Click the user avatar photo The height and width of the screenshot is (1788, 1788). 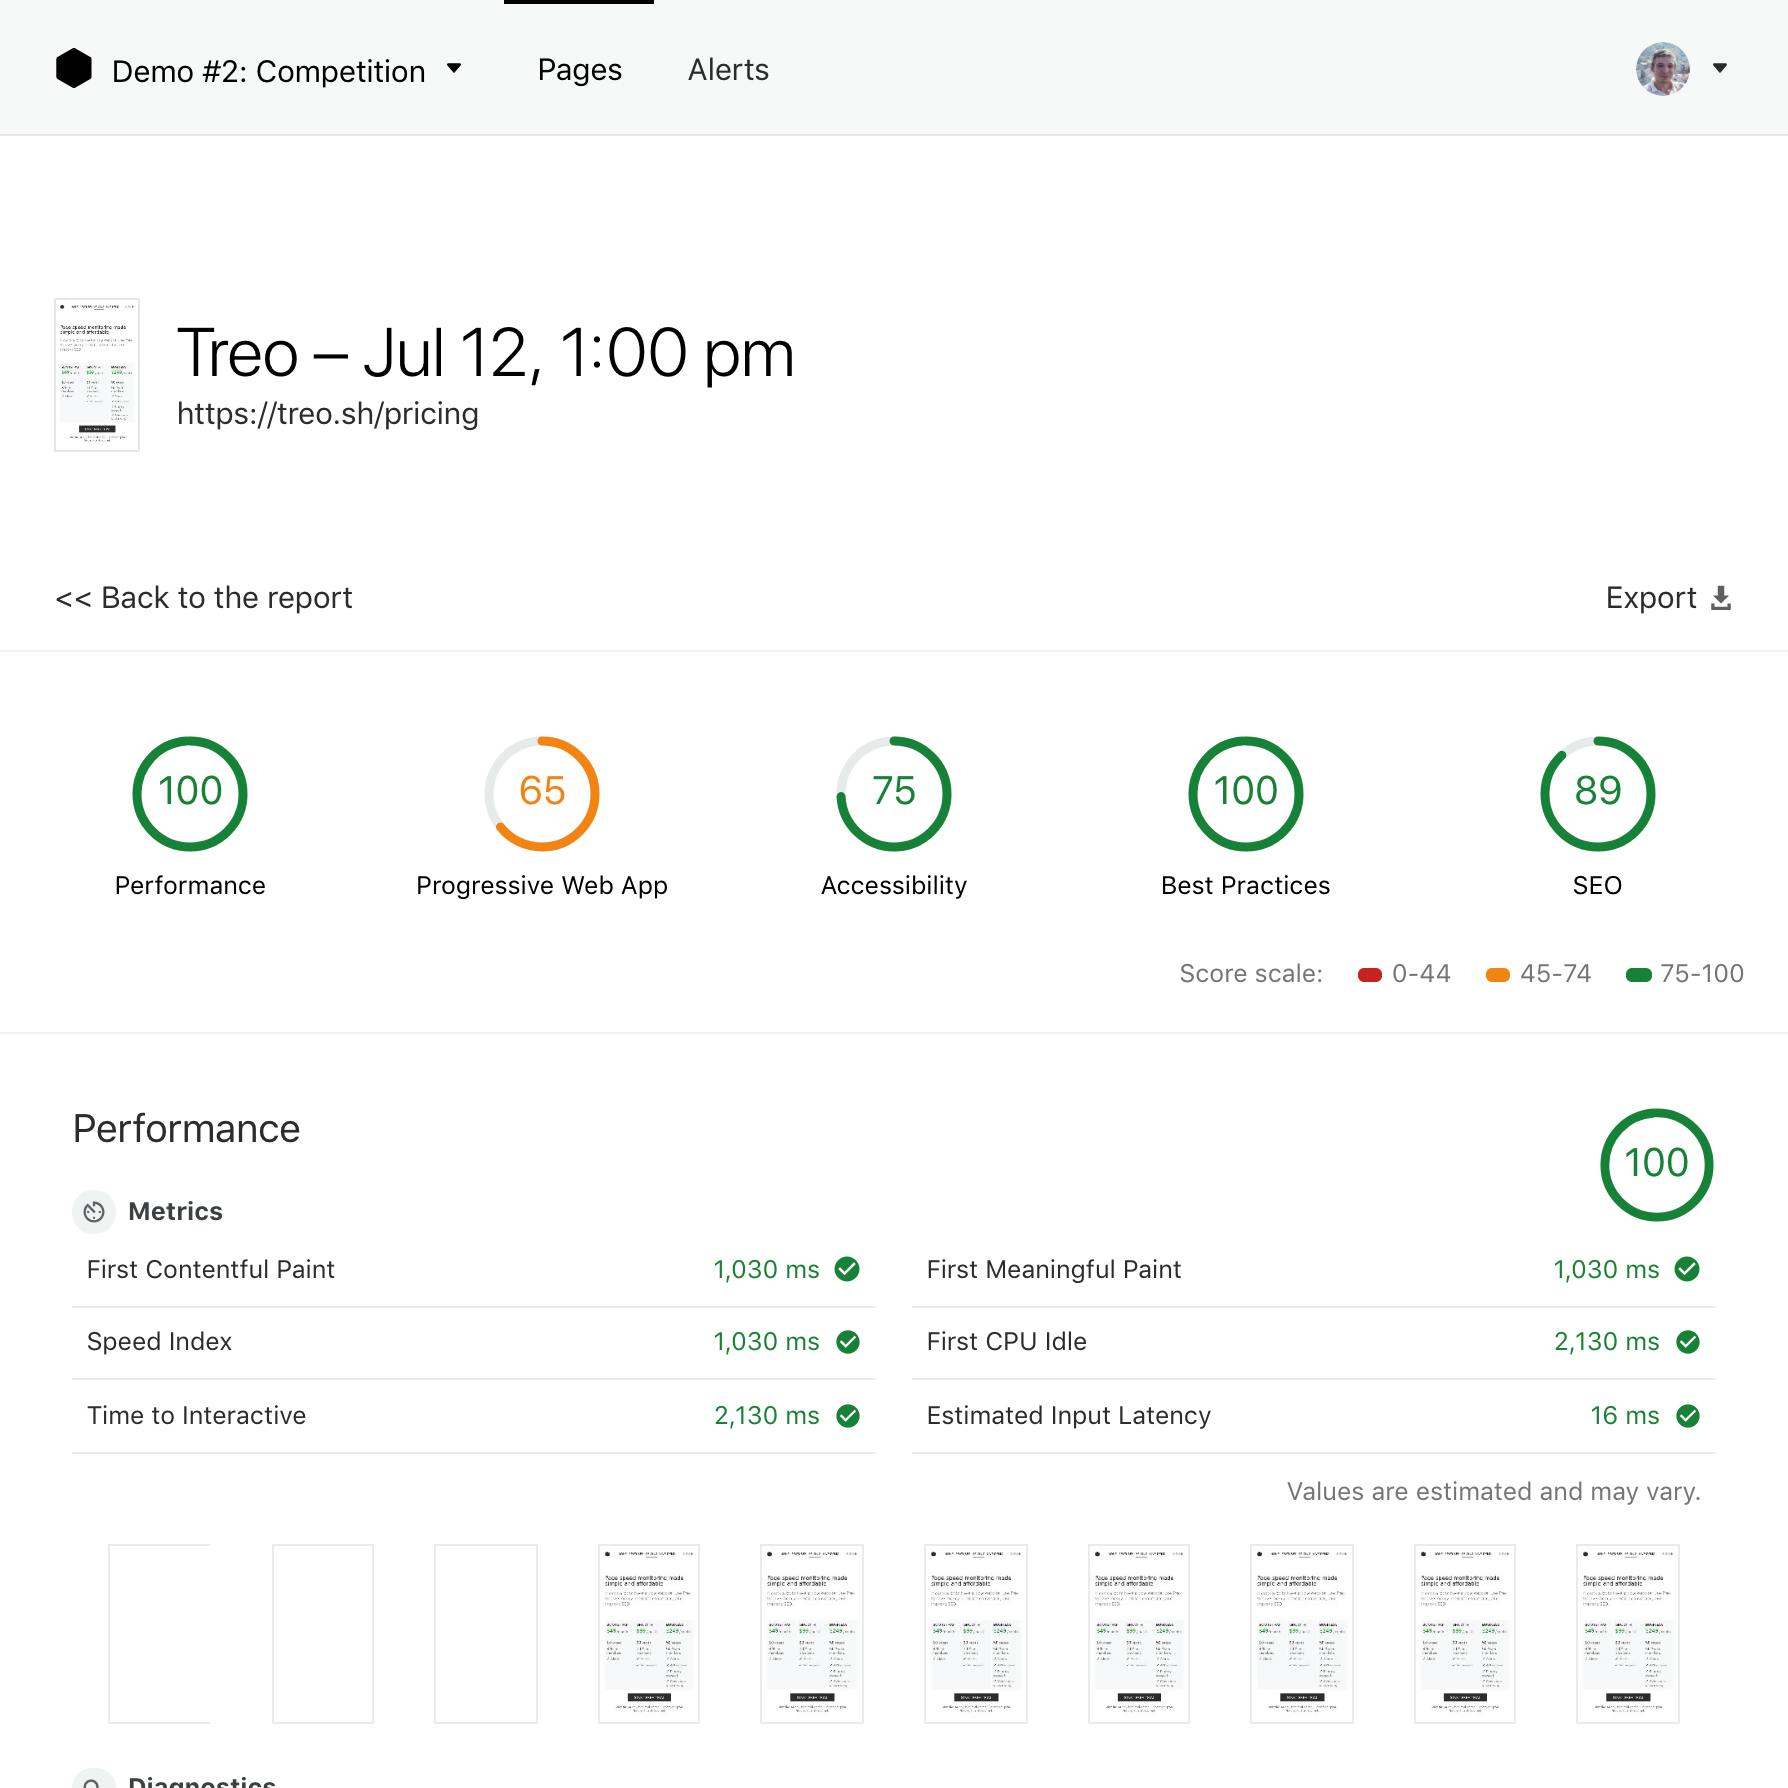tap(1663, 69)
